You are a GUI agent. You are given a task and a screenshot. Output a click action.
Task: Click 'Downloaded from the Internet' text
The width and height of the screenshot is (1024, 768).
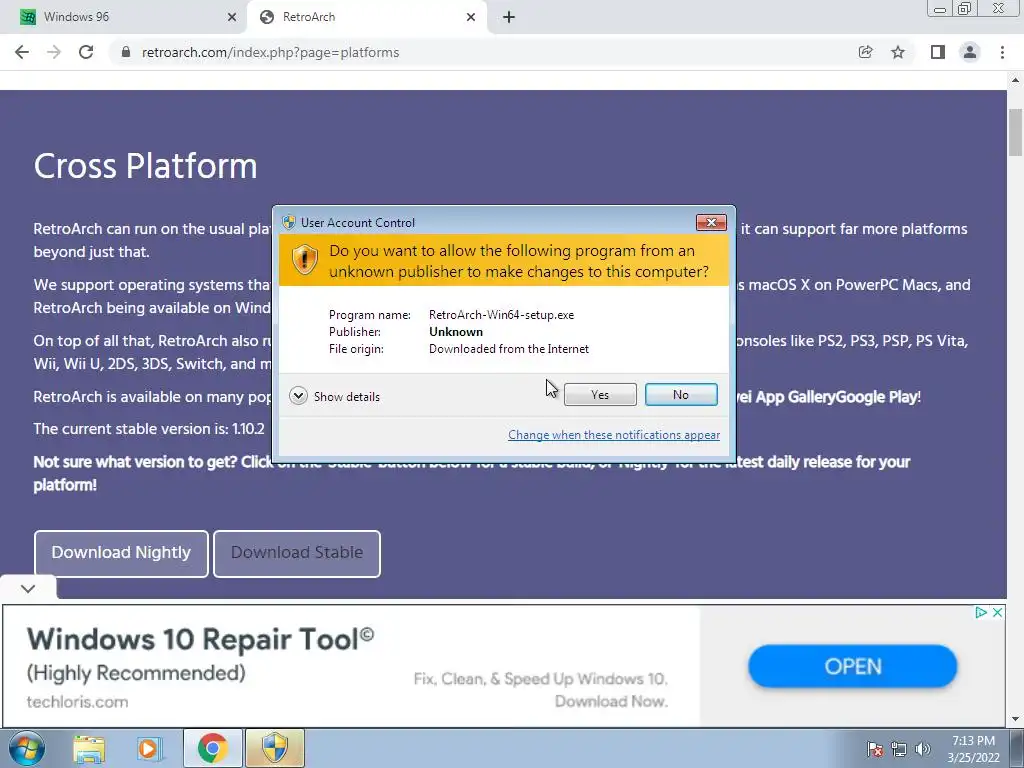coord(509,349)
